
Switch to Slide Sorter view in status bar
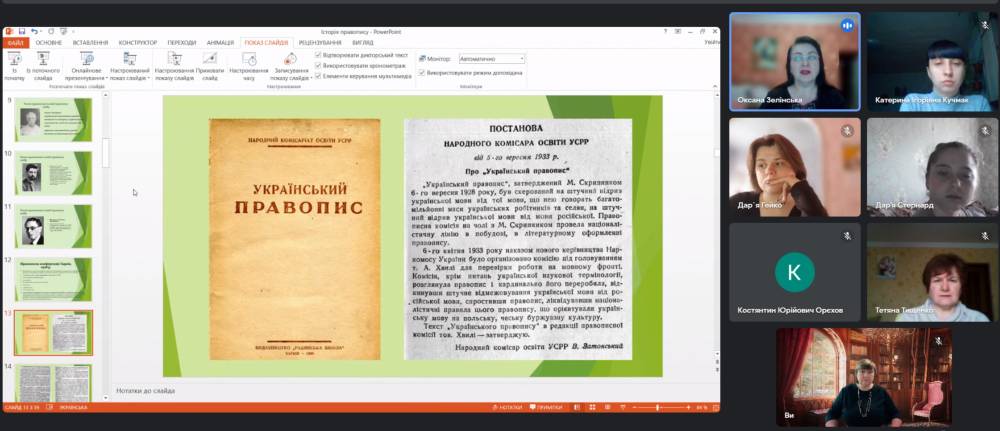tap(593, 407)
